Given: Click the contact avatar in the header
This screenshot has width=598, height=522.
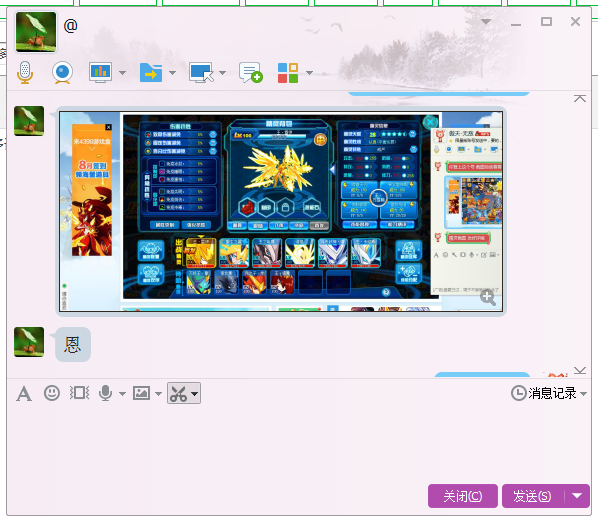Looking at the screenshot, I should pyautogui.click(x=36, y=32).
